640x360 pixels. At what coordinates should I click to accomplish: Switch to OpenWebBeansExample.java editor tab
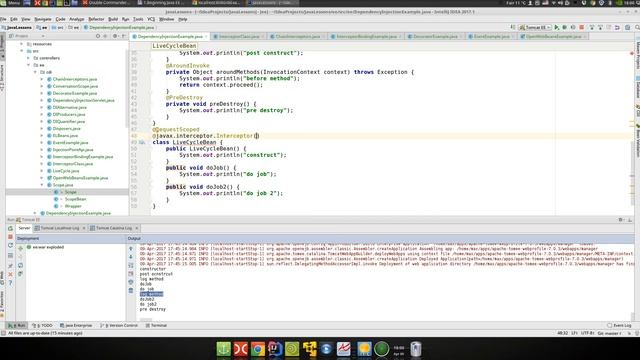[553, 36]
